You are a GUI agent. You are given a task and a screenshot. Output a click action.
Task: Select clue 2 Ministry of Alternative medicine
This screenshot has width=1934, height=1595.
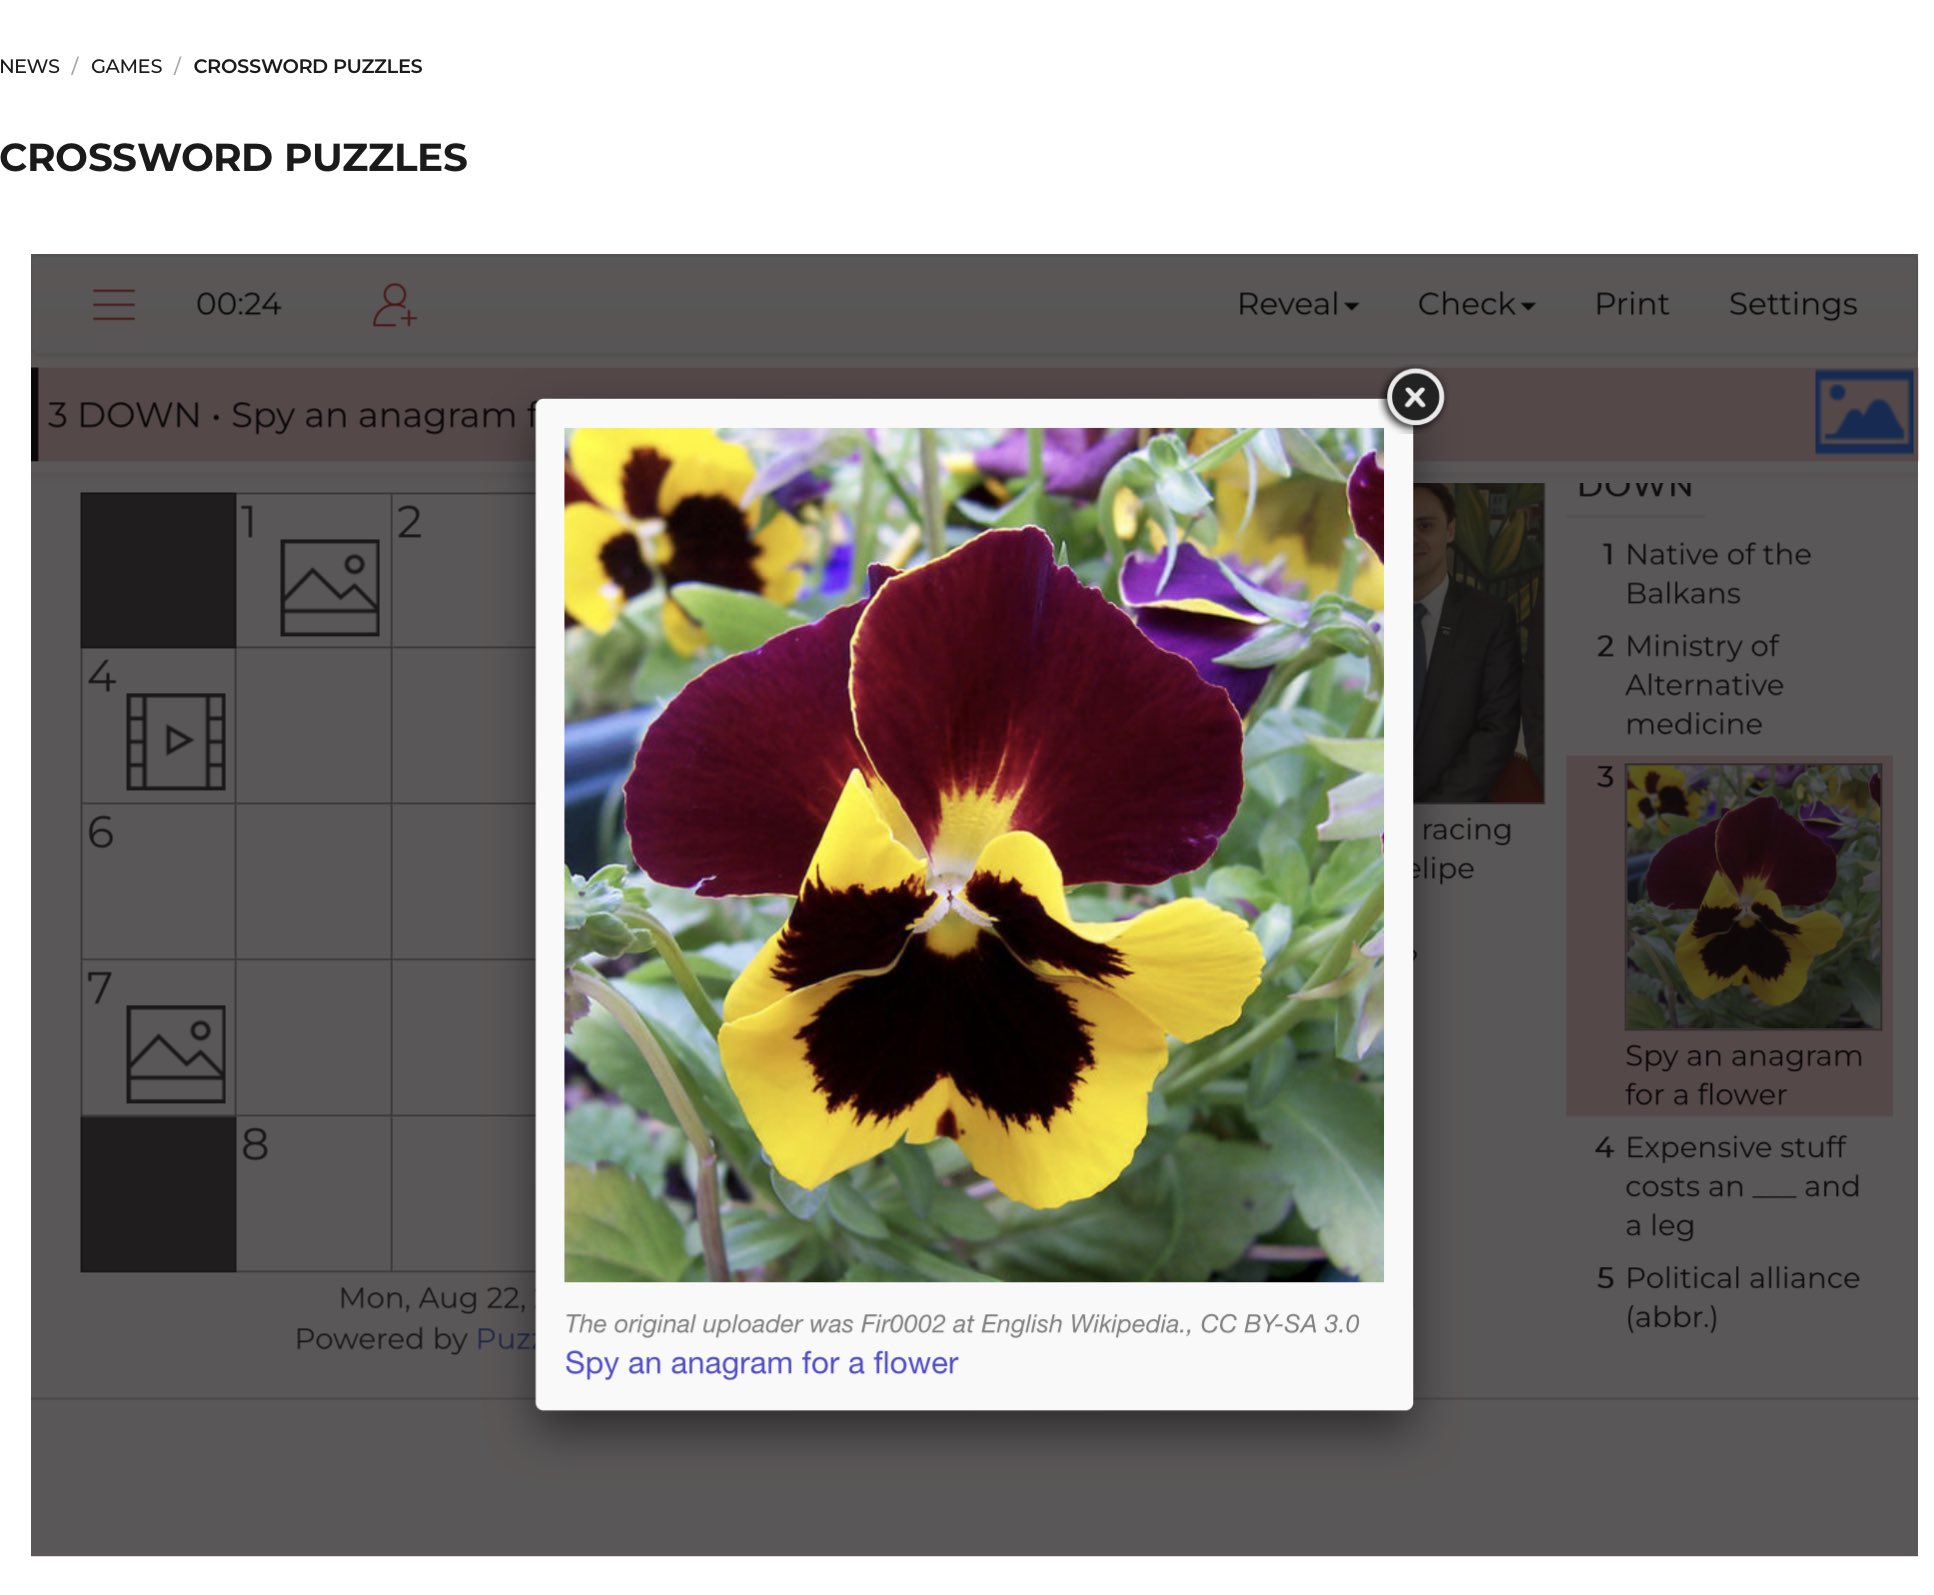(x=1728, y=684)
